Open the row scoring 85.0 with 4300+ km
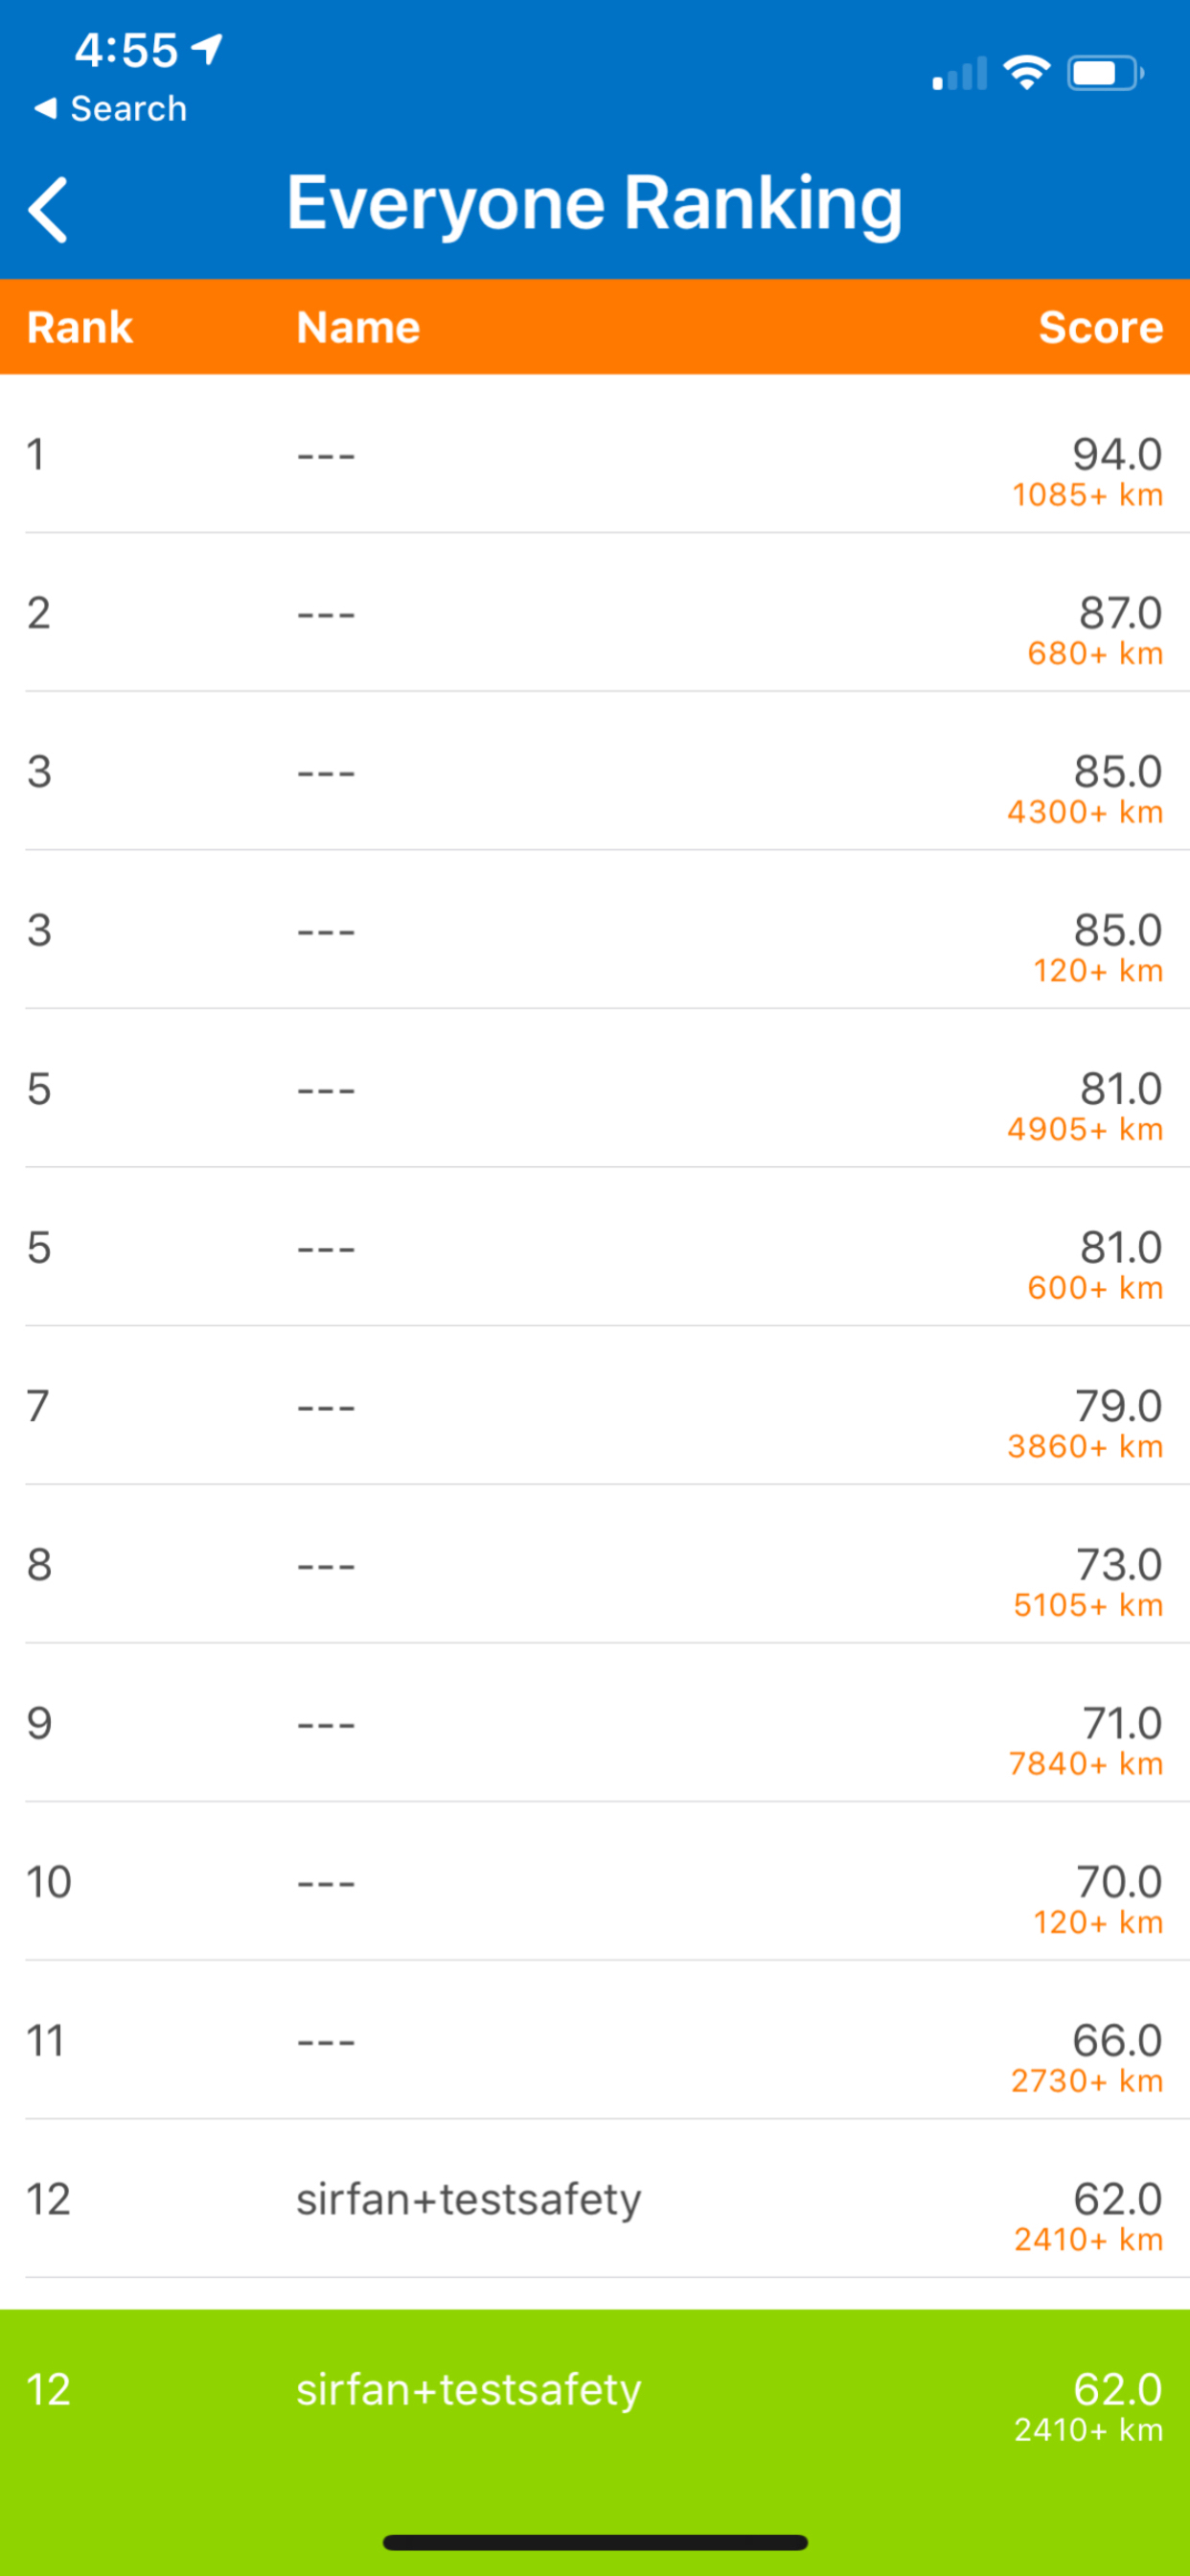The width and height of the screenshot is (1190, 2576). pos(595,771)
